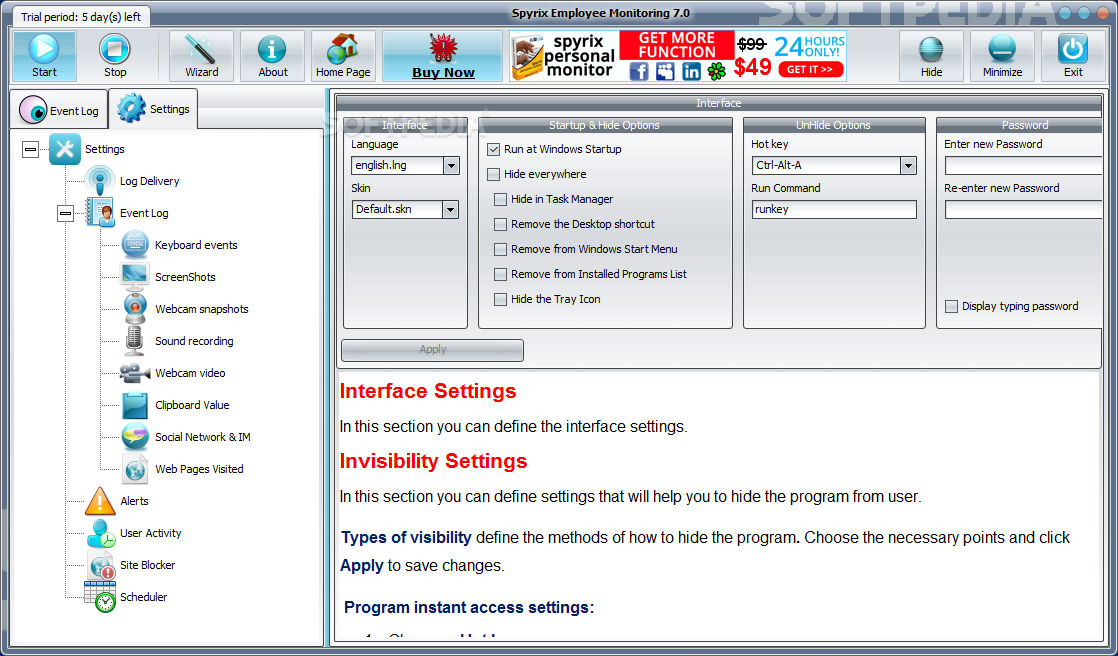Click GET IT button in advertisement

click(810, 69)
